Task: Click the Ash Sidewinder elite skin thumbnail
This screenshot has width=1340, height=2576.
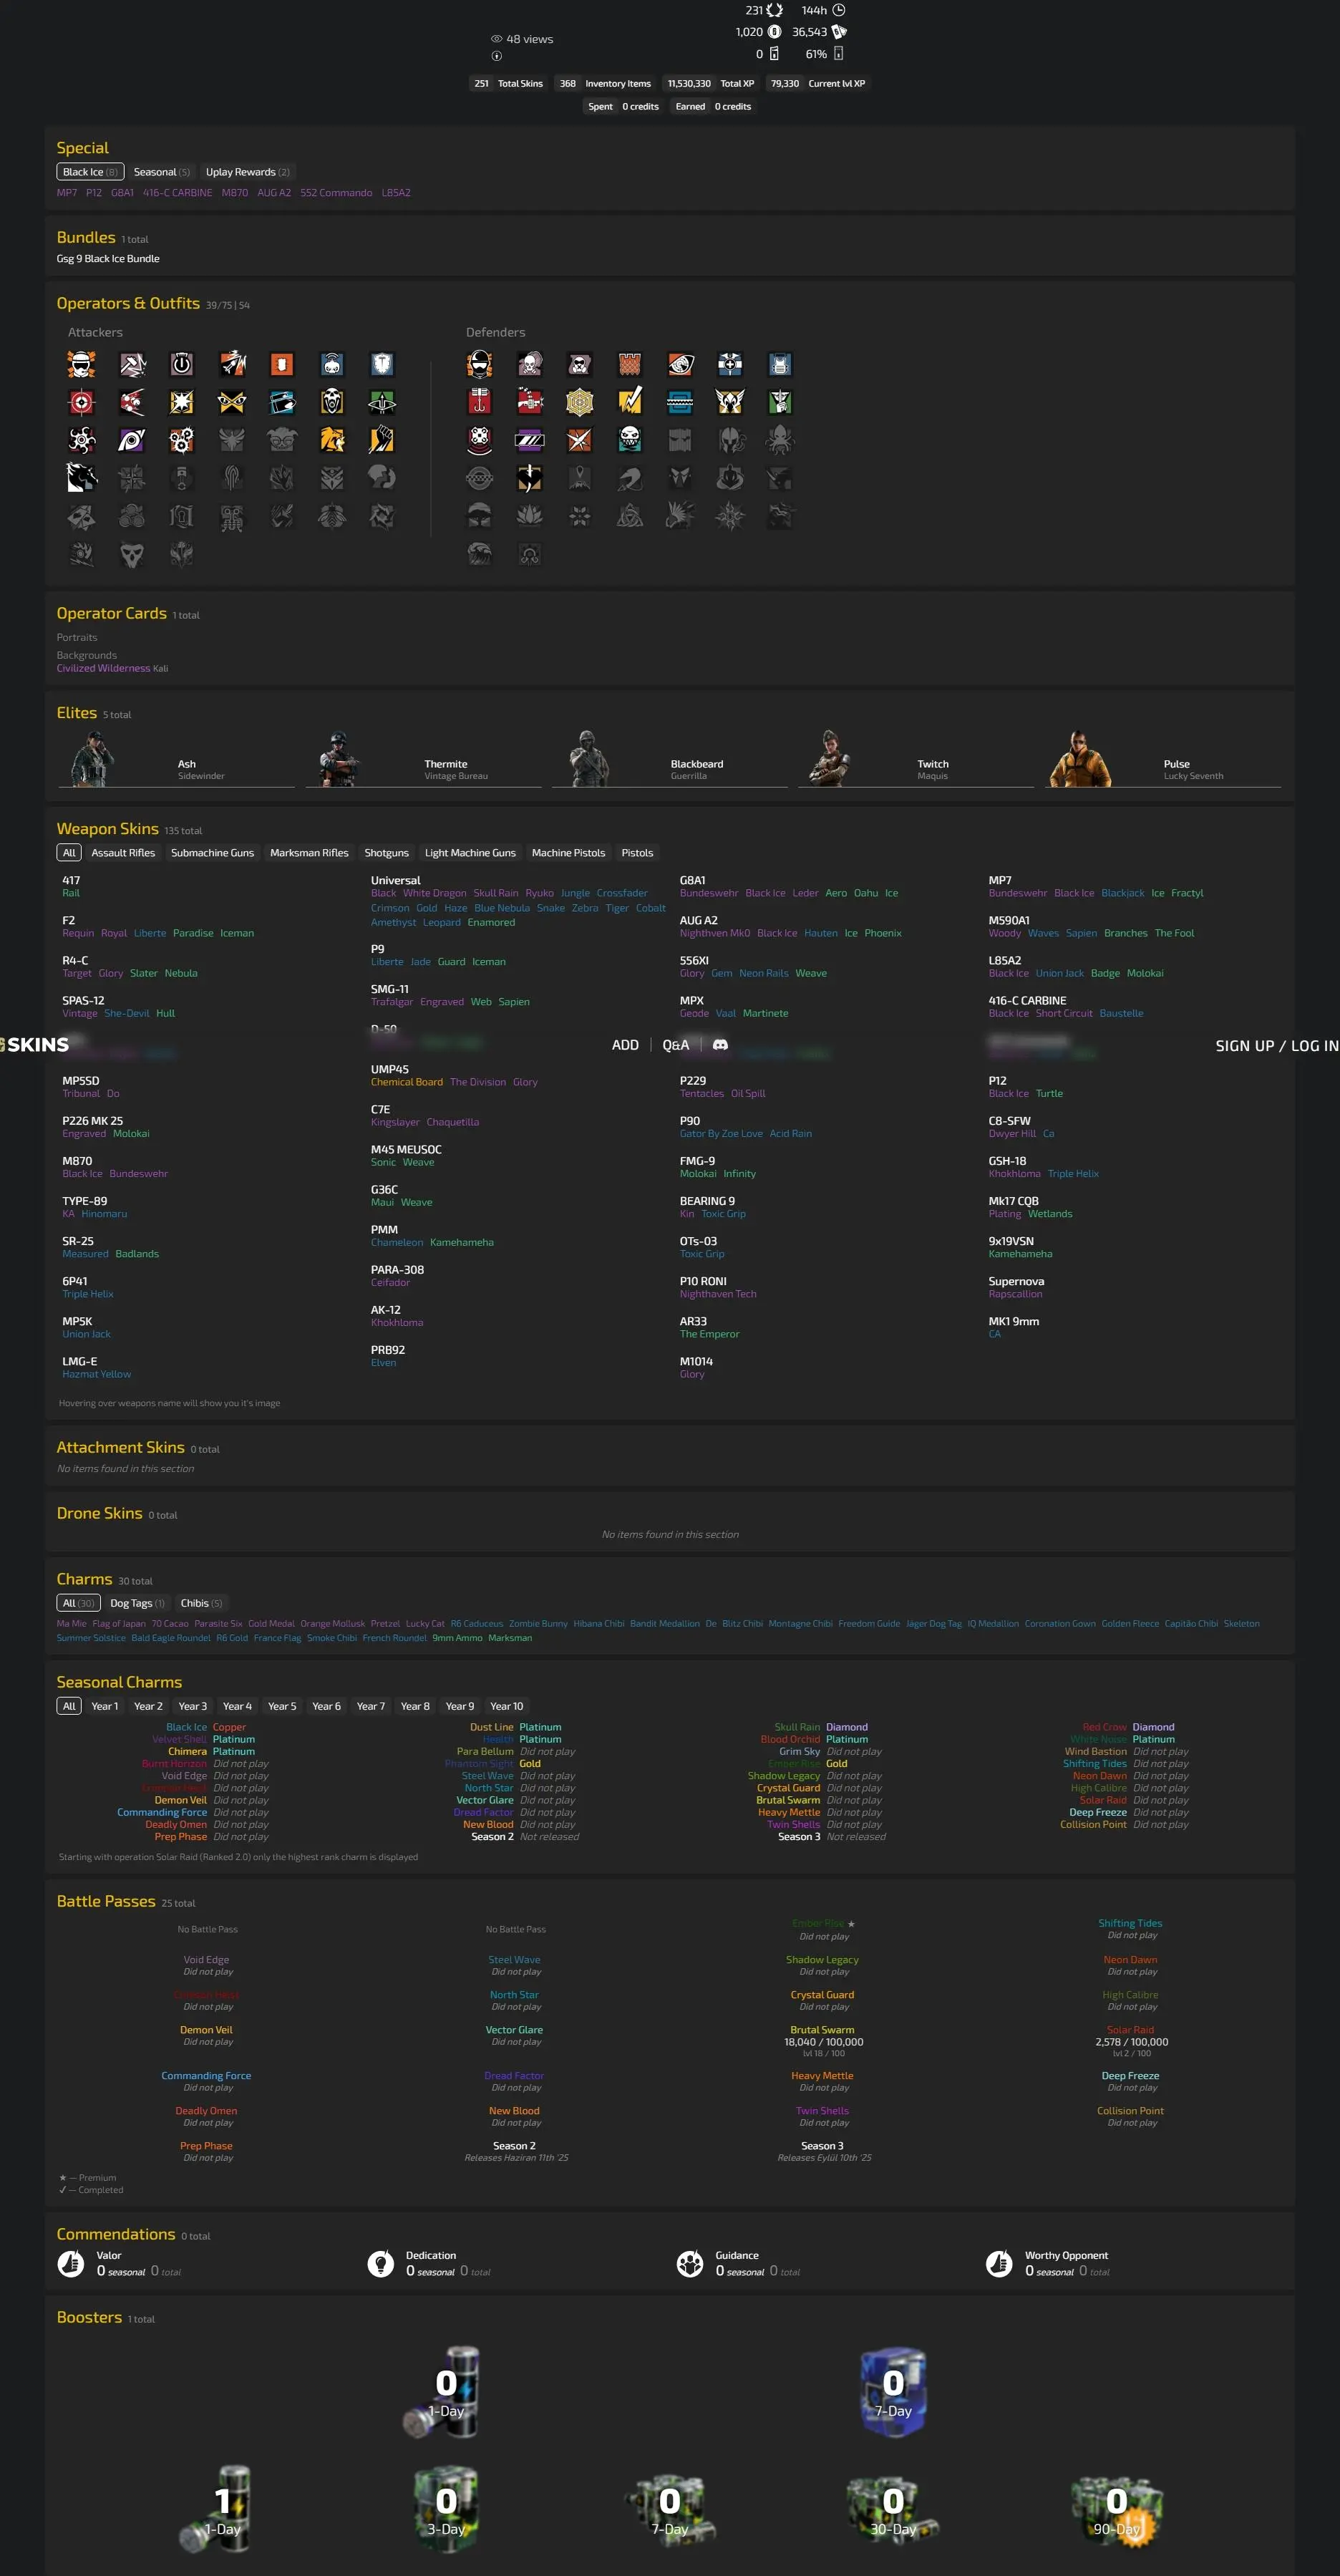Action: 93,759
